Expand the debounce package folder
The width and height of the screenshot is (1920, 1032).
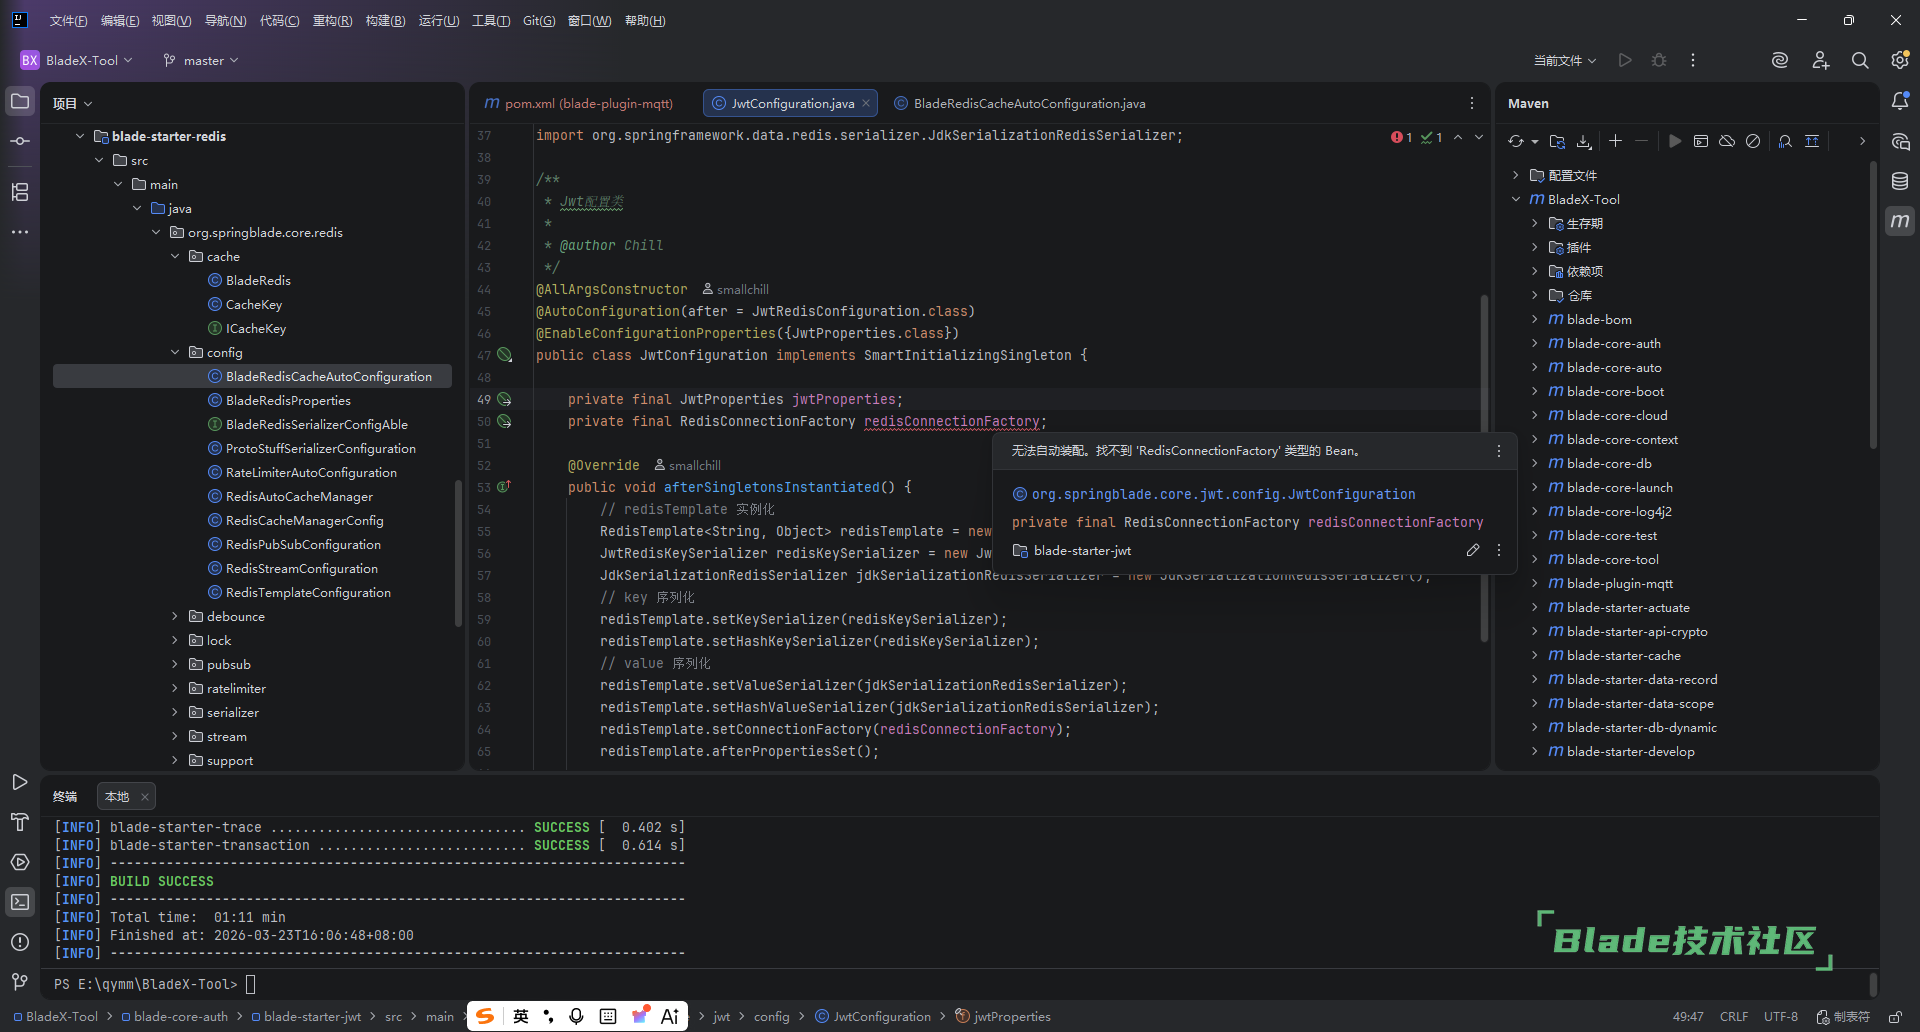click(175, 617)
